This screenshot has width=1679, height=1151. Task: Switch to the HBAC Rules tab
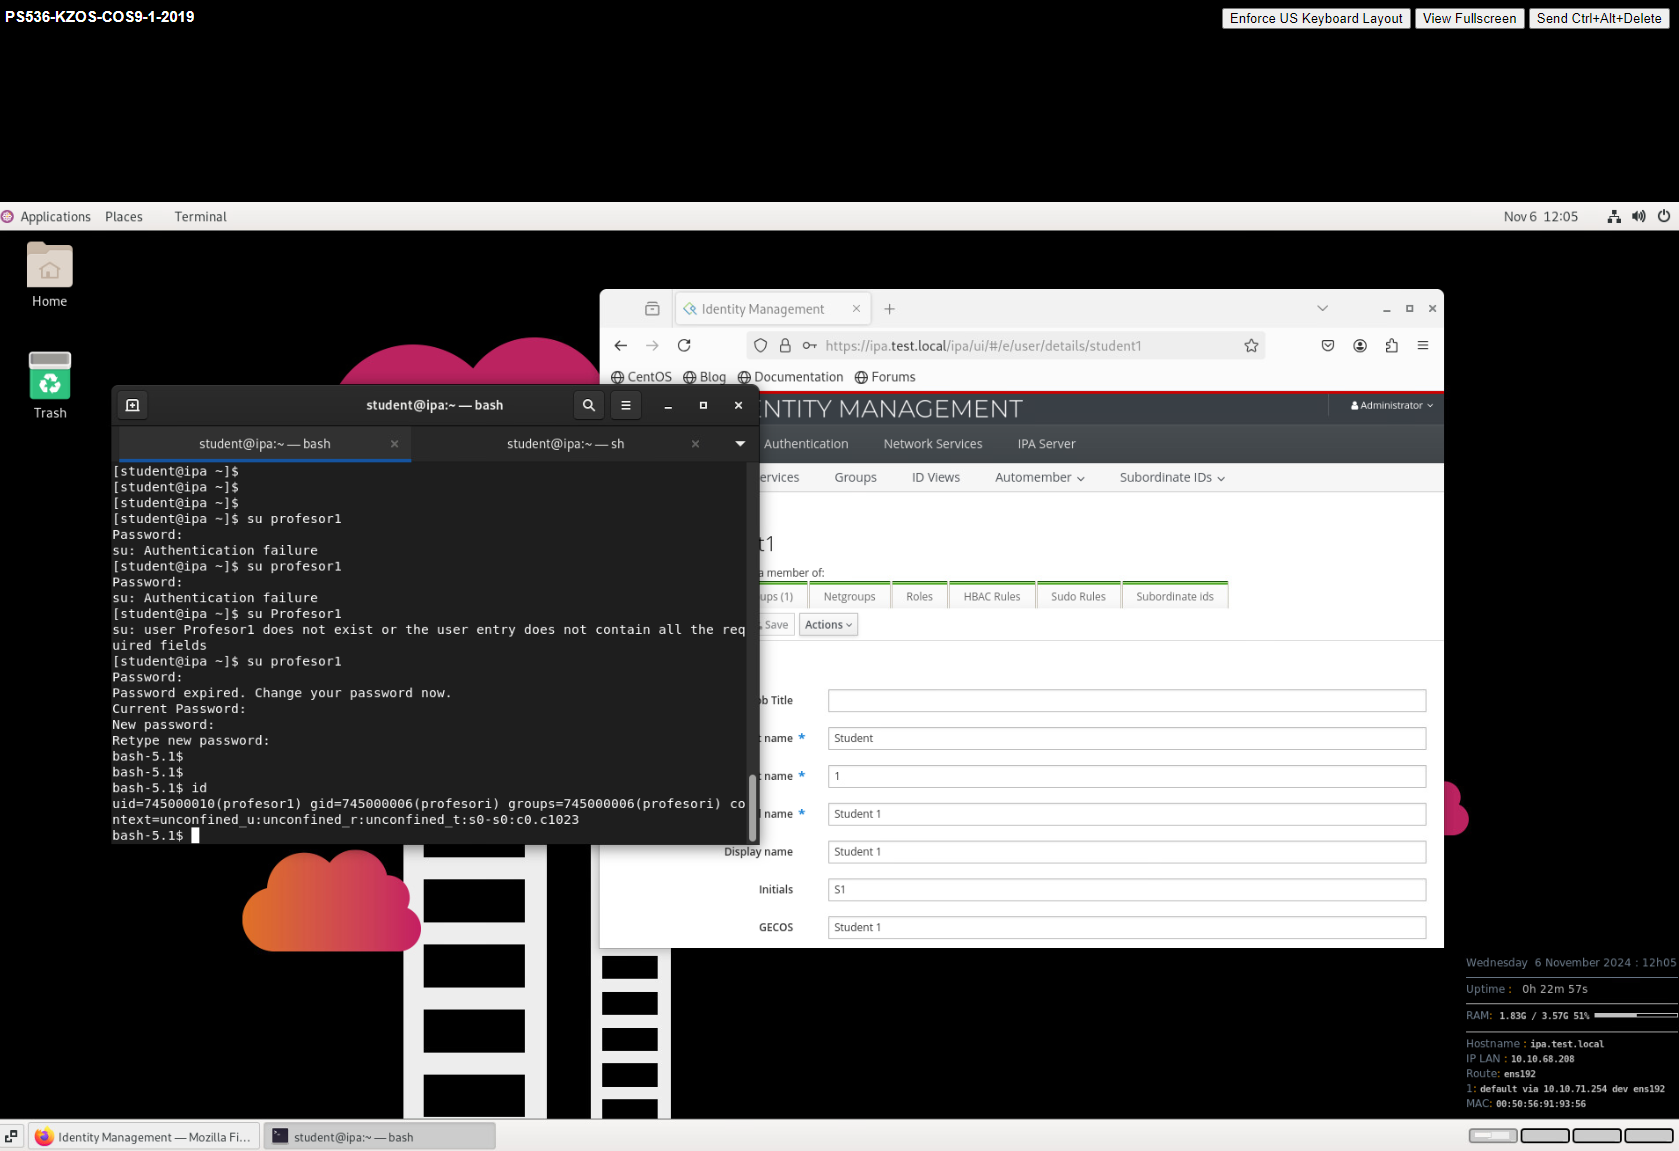click(992, 596)
